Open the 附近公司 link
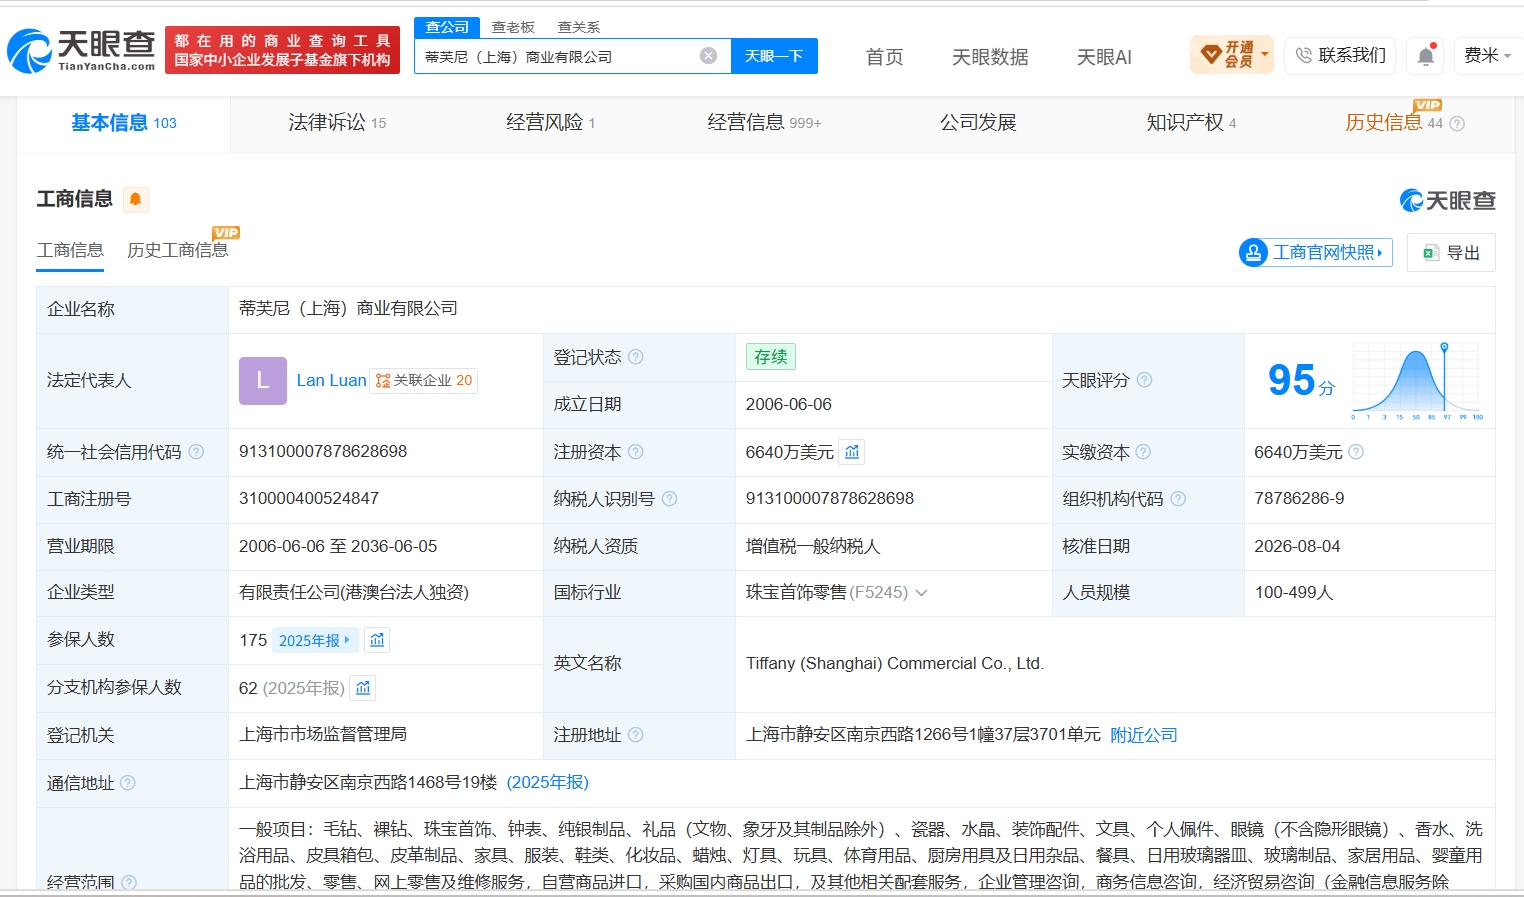The image size is (1524, 897). point(1144,735)
